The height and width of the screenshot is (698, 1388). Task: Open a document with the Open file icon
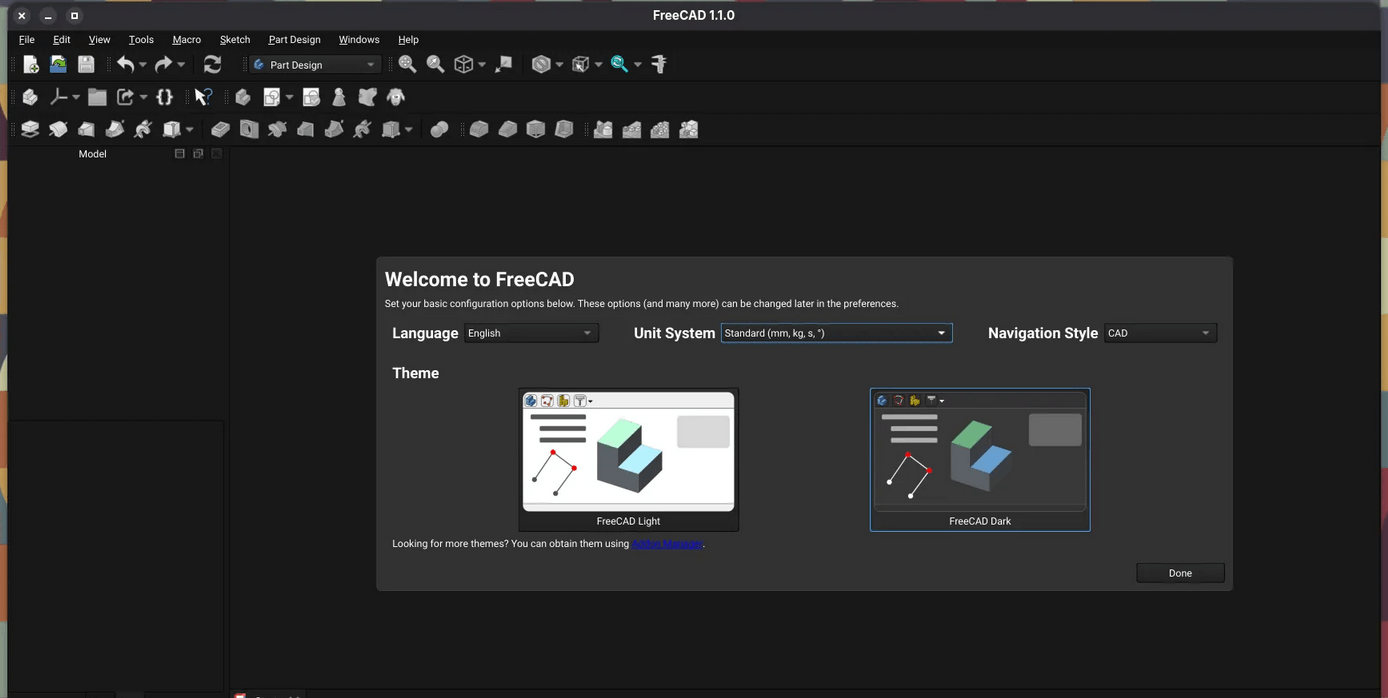tap(58, 63)
